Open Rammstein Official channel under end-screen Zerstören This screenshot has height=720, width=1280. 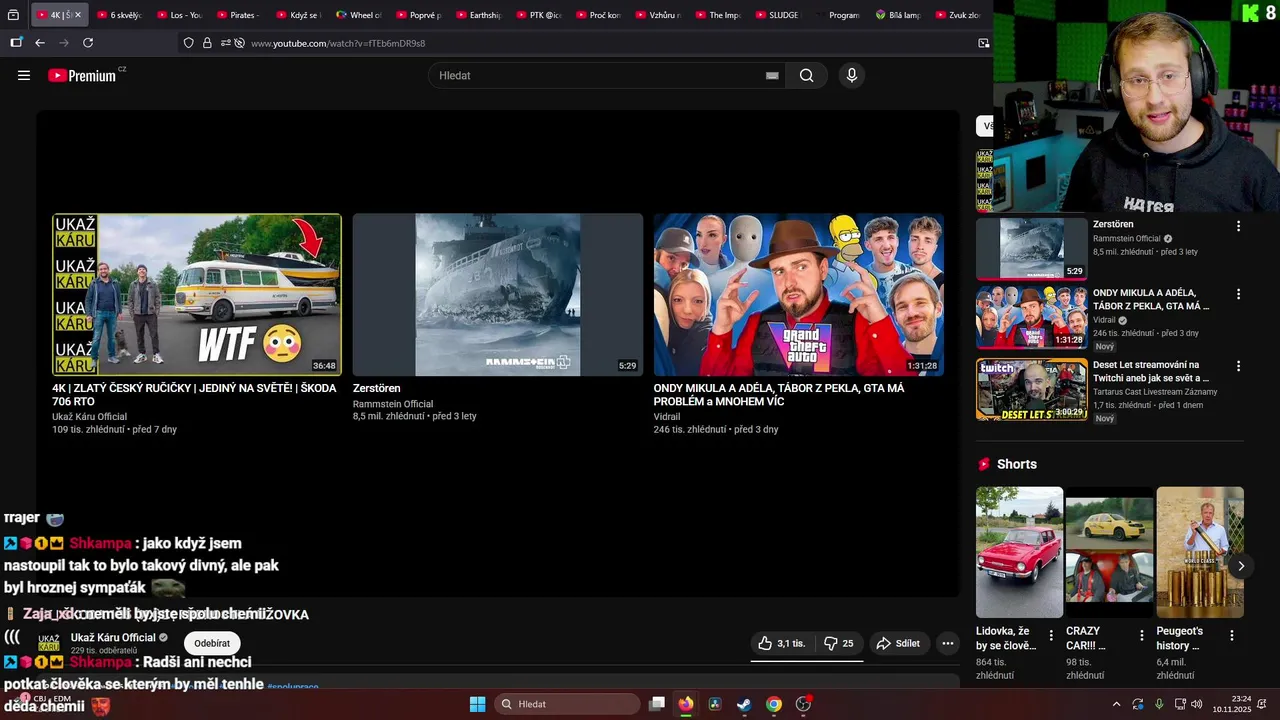[393, 404]
